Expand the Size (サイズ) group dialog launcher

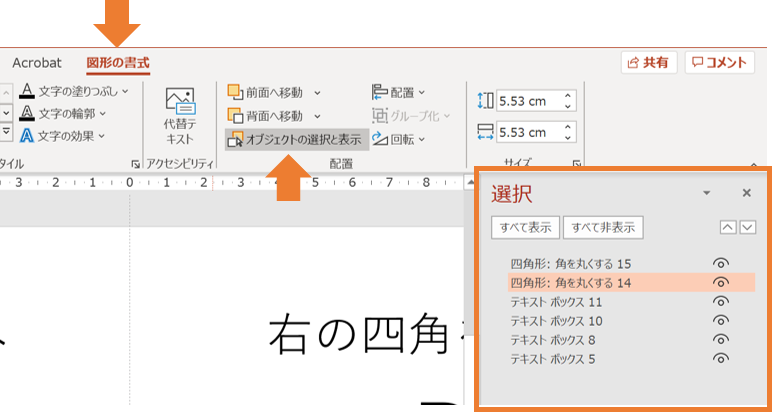pyautogui.click(x=576, y=163)
